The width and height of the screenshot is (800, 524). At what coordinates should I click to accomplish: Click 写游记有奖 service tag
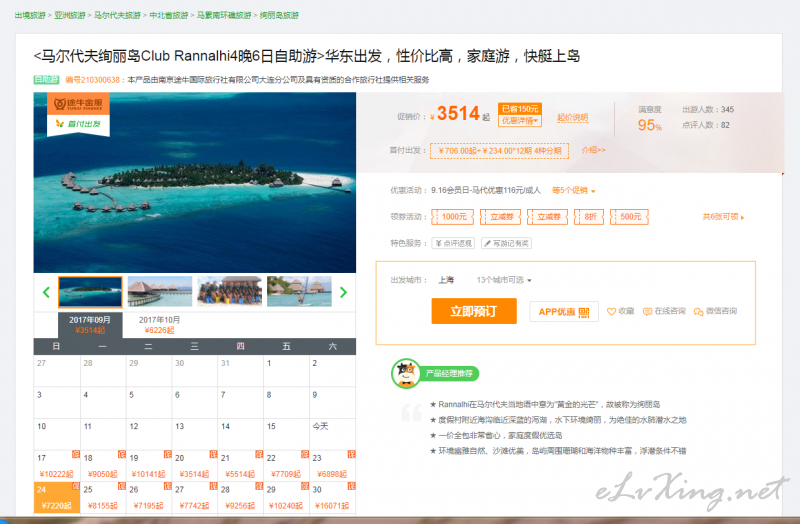[x=507, y=243]
